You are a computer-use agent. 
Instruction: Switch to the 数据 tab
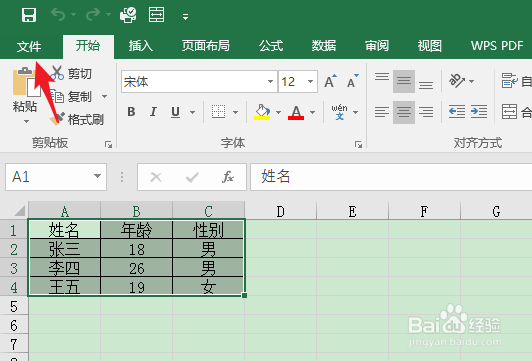324,45
